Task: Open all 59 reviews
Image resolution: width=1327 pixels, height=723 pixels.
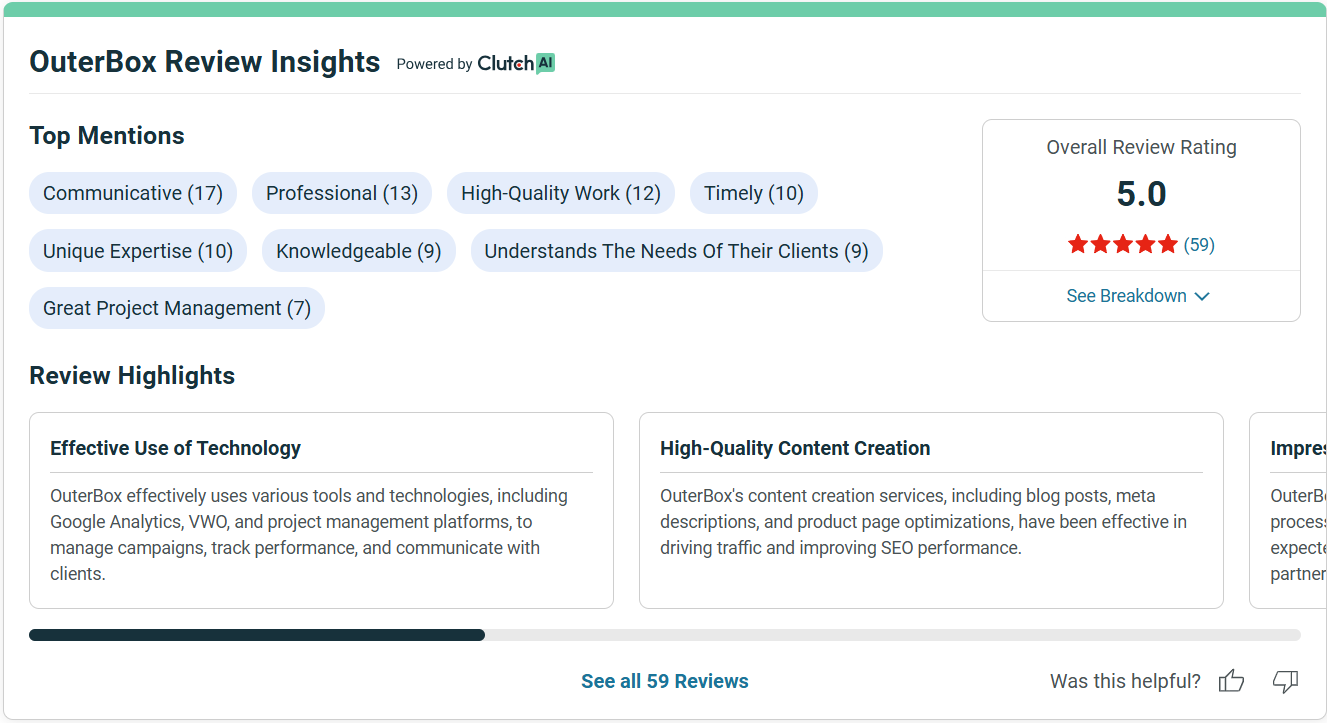Action: click(x=664, y=681)
